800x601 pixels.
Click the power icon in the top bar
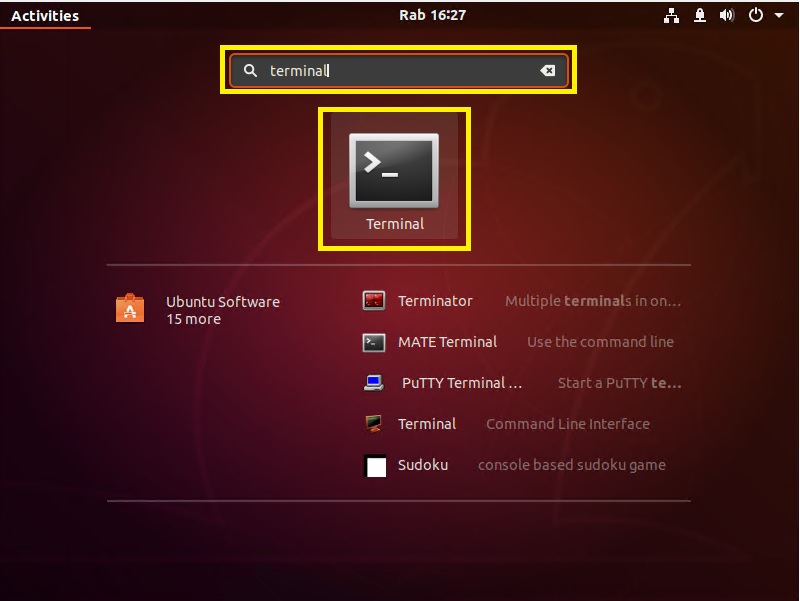(756, 15)
